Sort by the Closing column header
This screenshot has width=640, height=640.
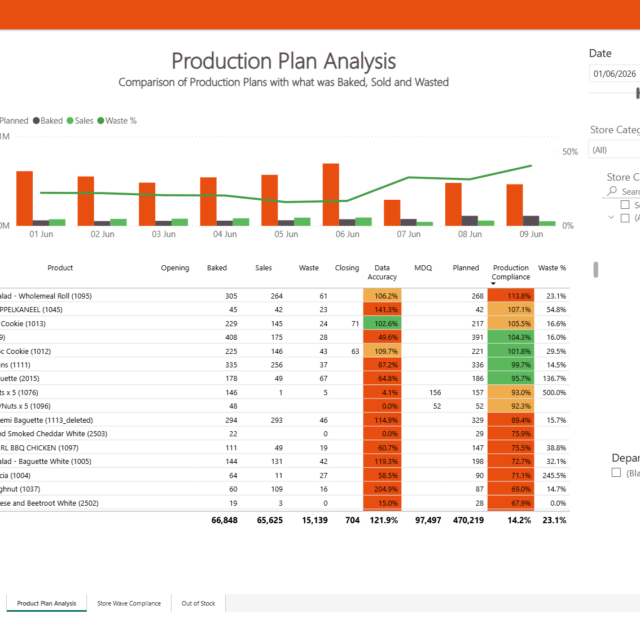tap(347, 268)
